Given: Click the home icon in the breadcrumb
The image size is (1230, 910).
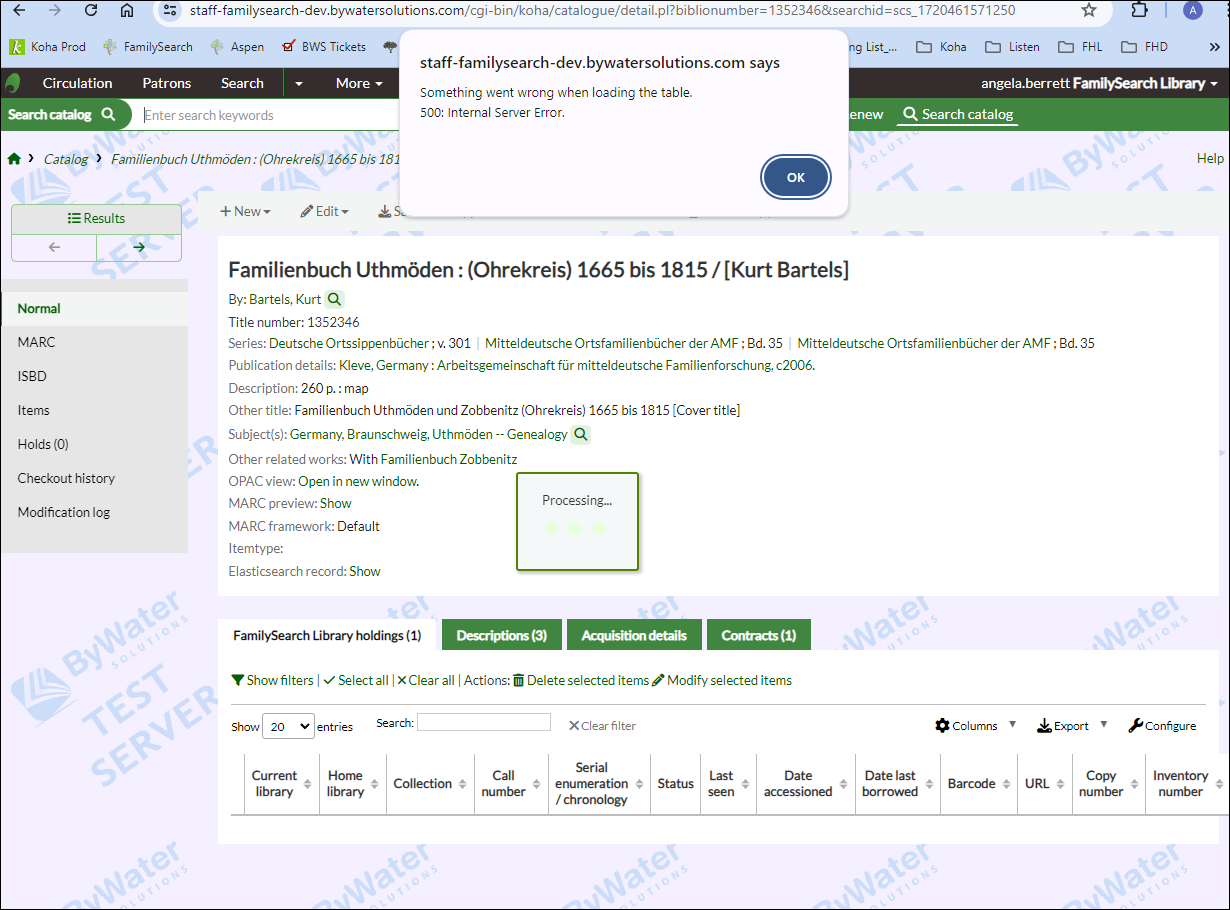Looking at the screenshot, I should (14, 159).
